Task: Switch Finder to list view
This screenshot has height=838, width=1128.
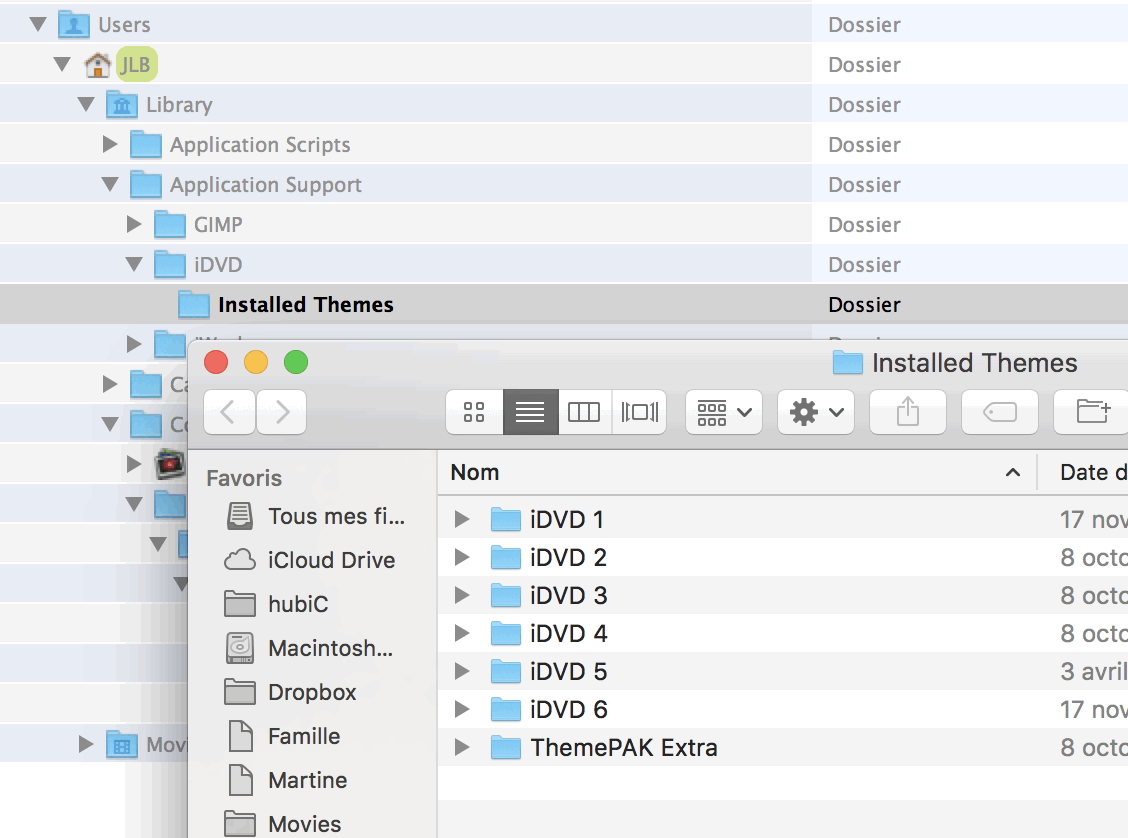Action: (x=530, y=412)
